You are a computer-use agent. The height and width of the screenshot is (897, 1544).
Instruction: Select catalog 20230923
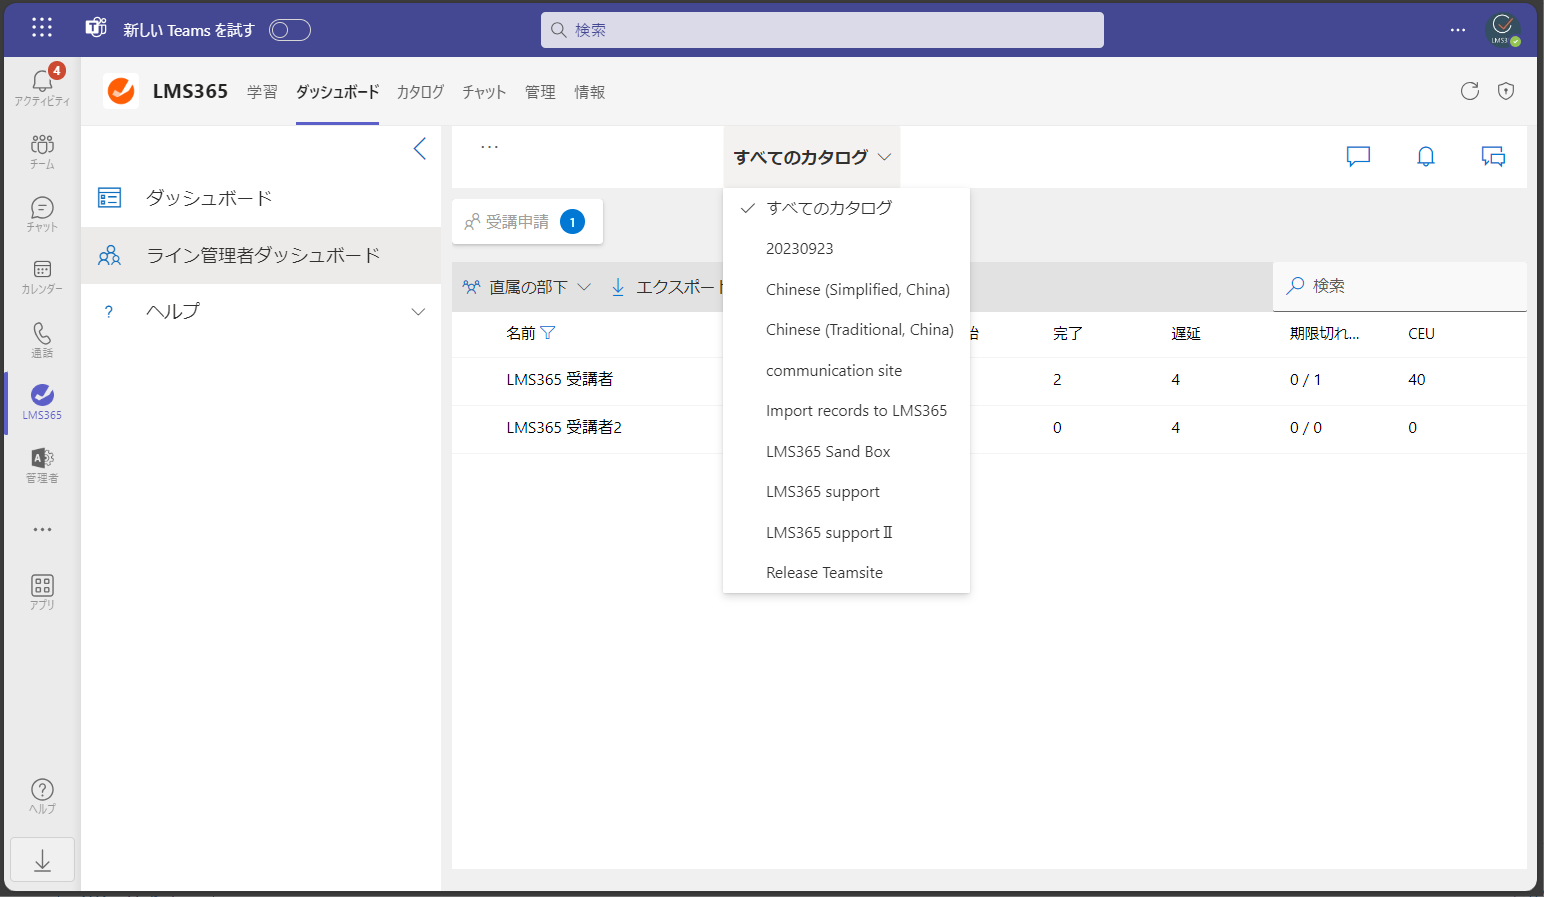pyautogui.click(x=846, y=248)
